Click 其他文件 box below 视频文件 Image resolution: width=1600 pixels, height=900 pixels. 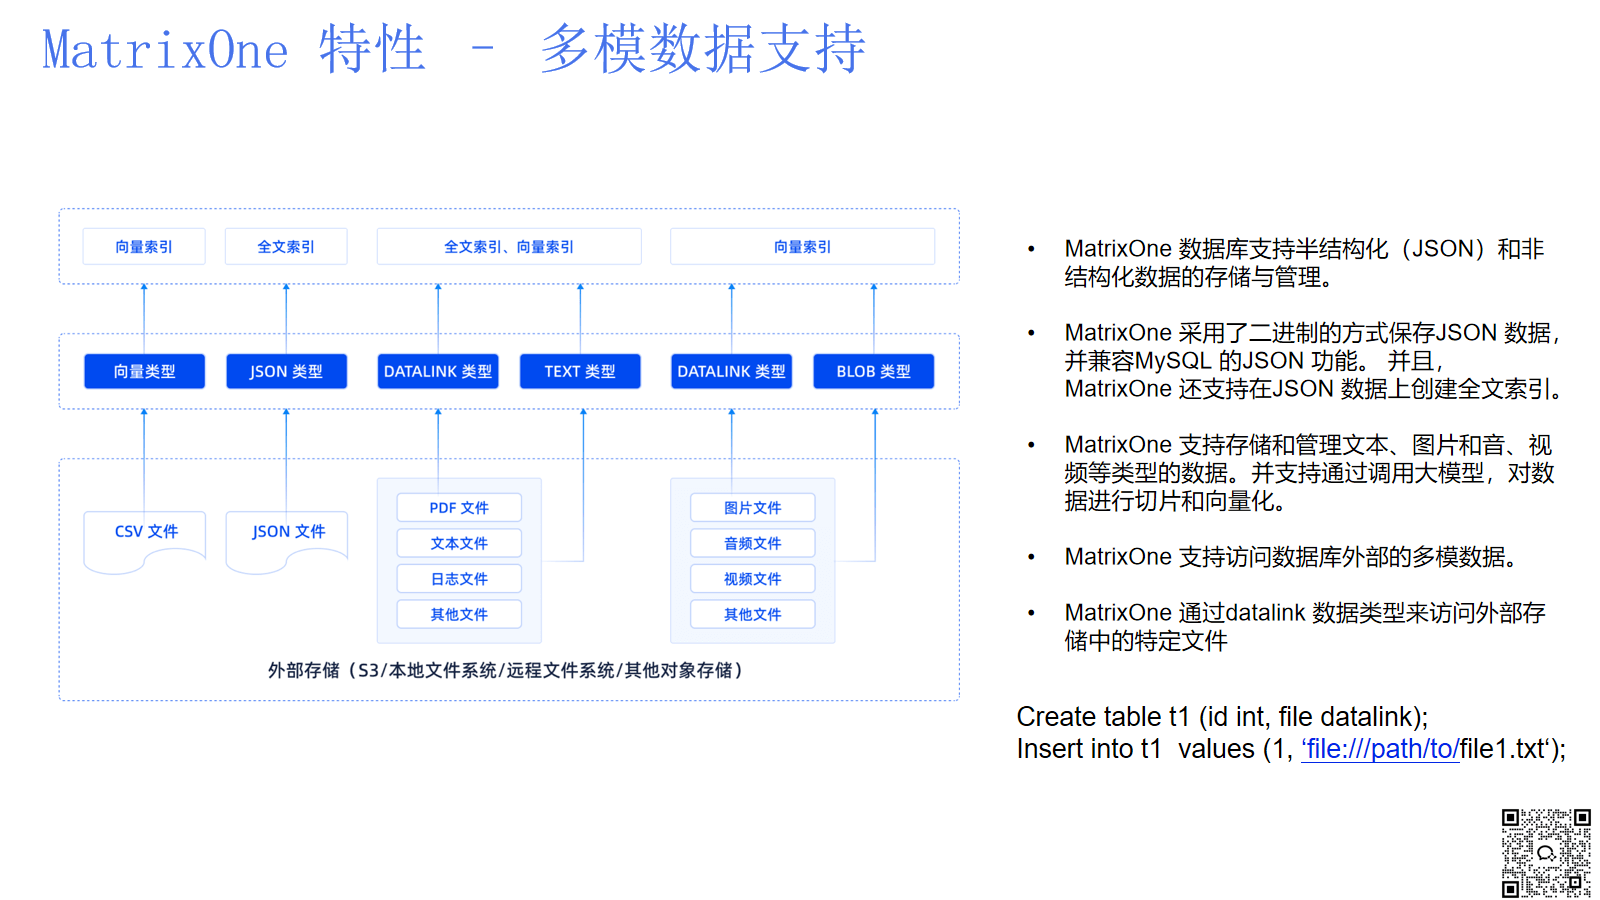tap(753, 614)
